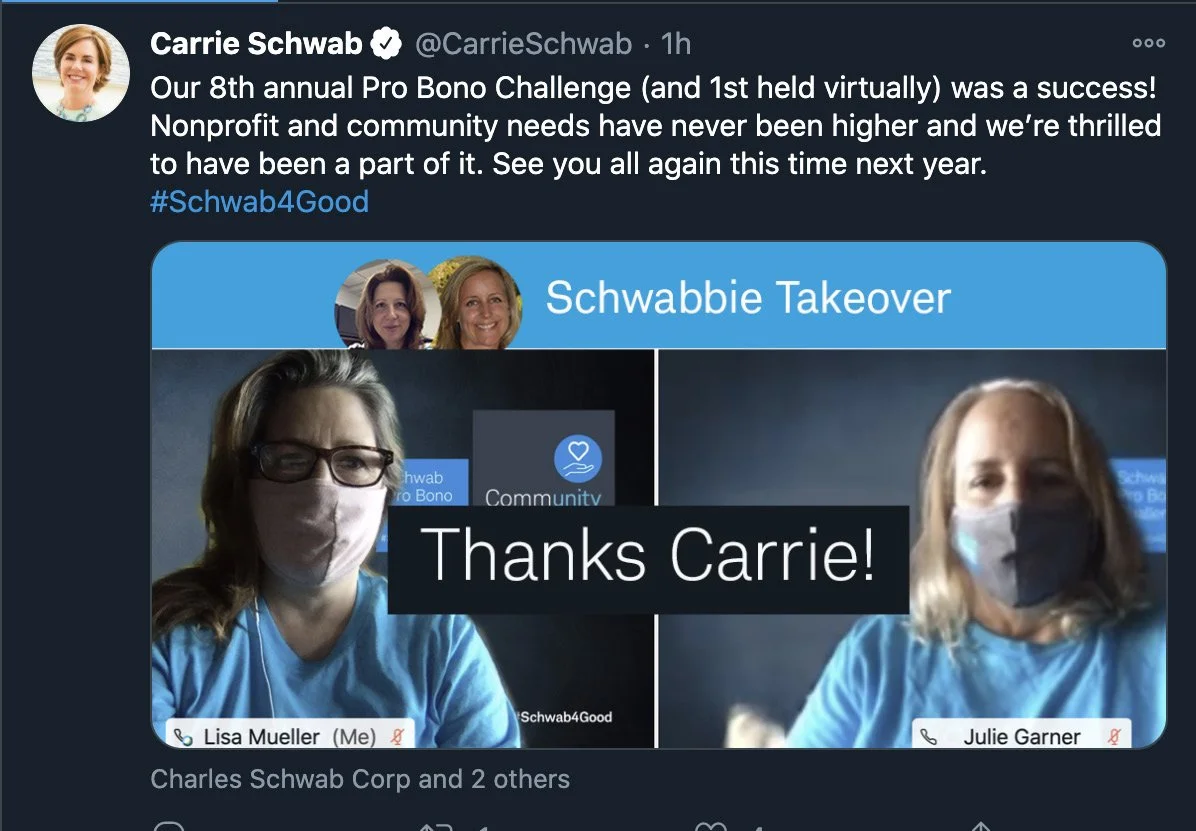Image resolution: width=1196 pixels, height=831 pixels.
Task: Click the Community heart-in-hand icon
Action: (x=577, y=459)
